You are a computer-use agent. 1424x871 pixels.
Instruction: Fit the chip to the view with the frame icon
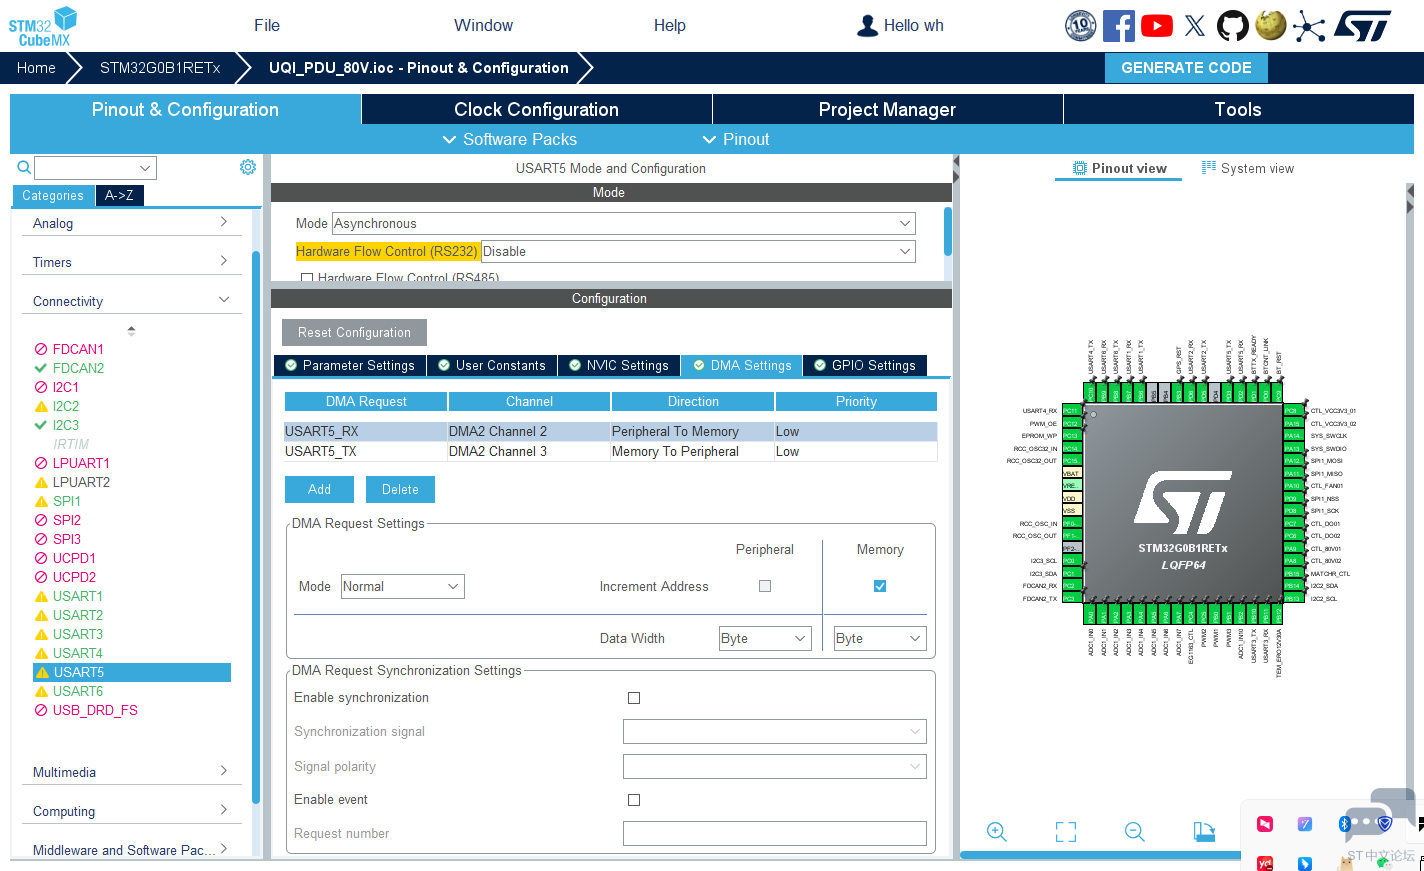click(1066, 832)
